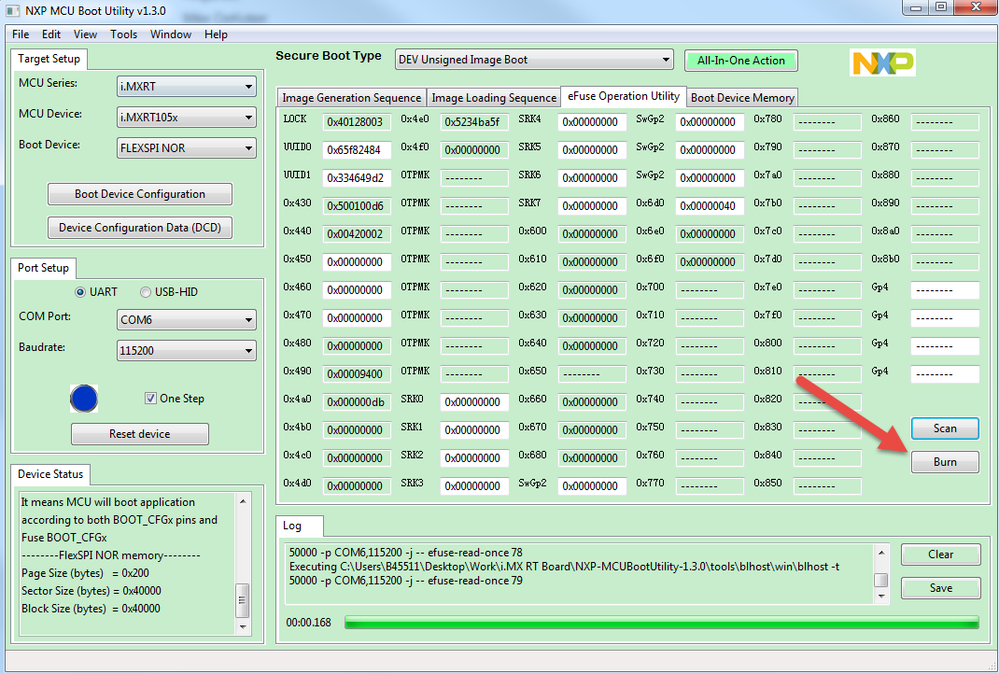Open the View menu
The image size is (999, 673).
pyautogui.click(x=85, y=34)
